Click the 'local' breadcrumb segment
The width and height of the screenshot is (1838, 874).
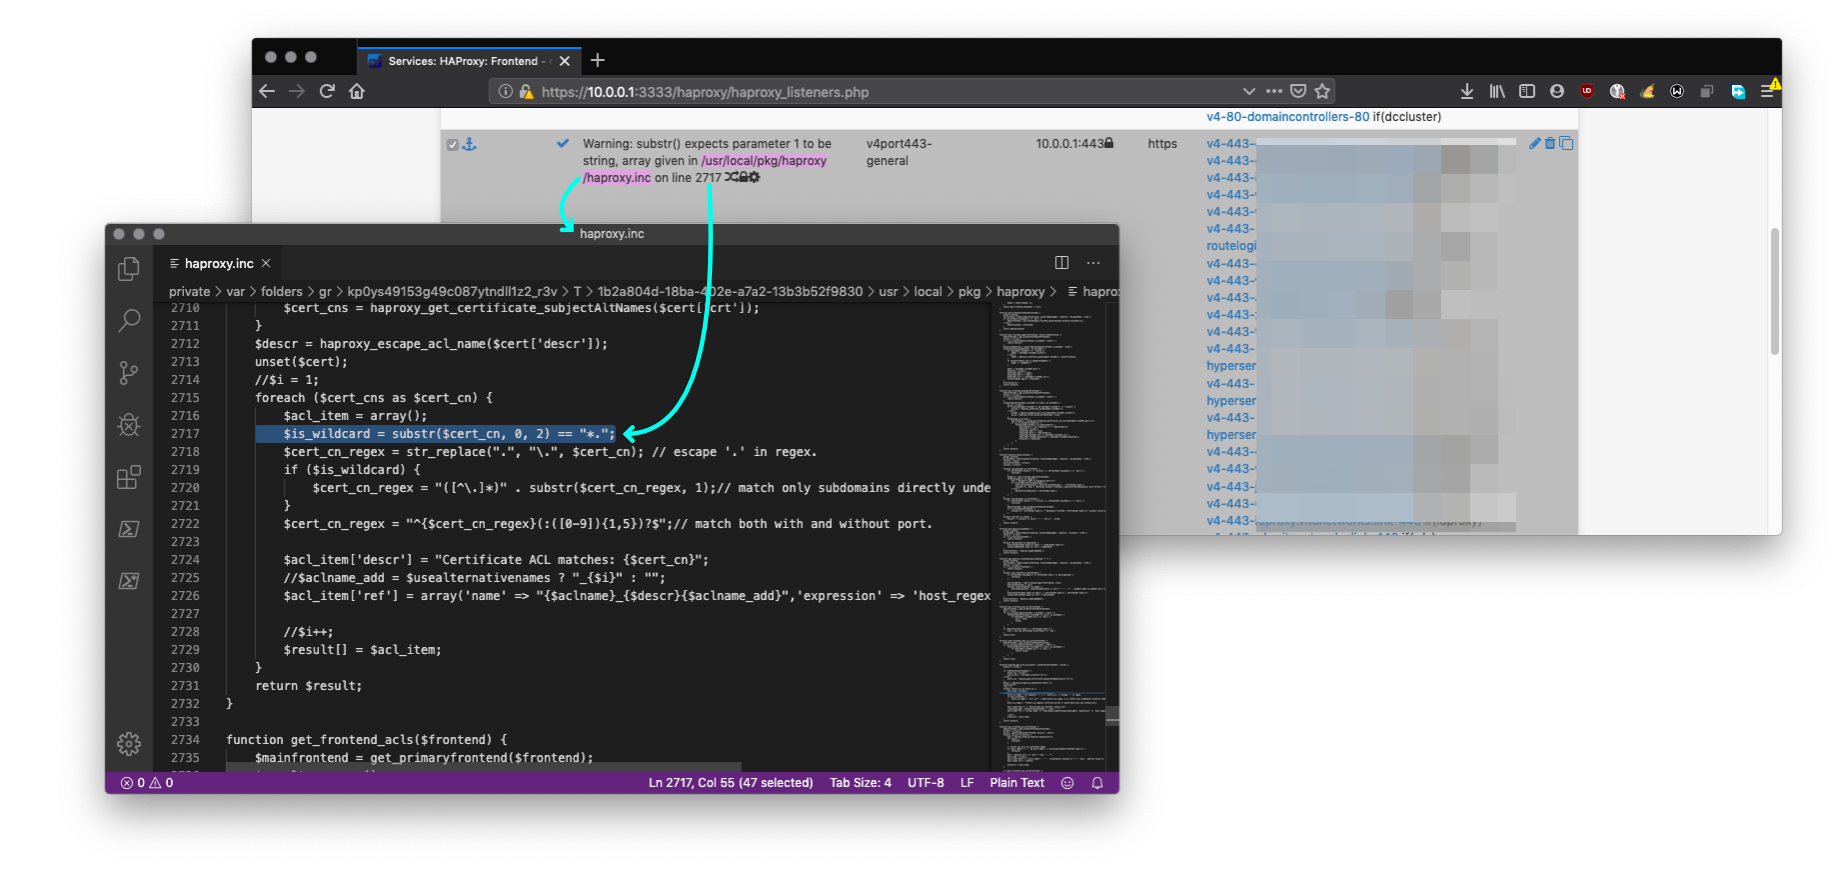(x=928, y=292)
